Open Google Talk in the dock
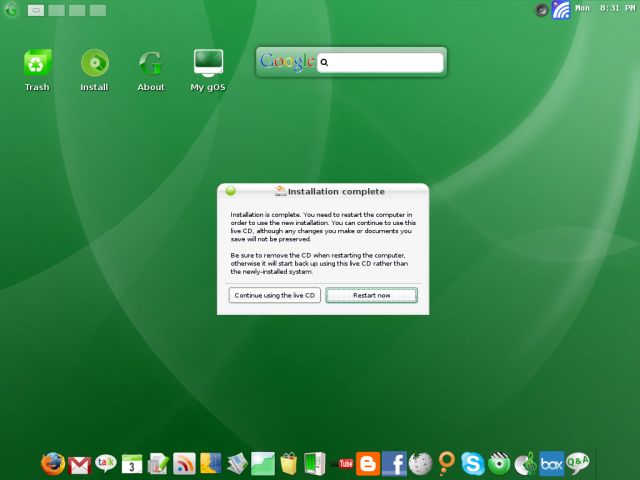The height and width of the screenshot is (480, 640). [x=106, y=463]
